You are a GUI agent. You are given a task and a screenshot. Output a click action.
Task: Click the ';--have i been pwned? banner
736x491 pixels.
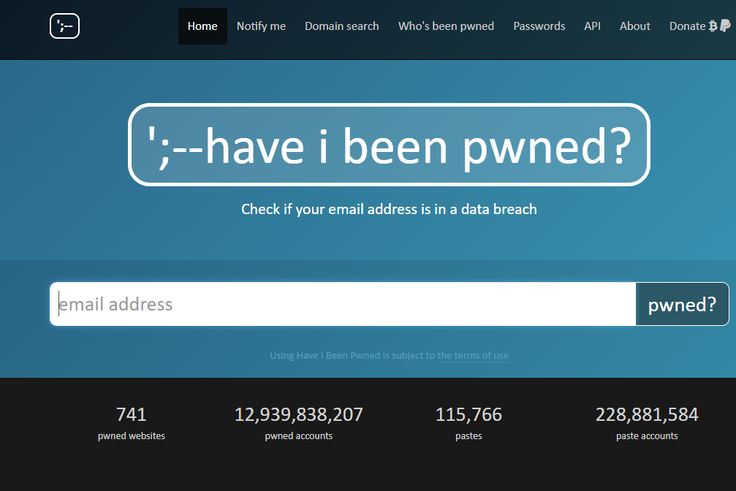pyautogui.click(x=389, y=145)
